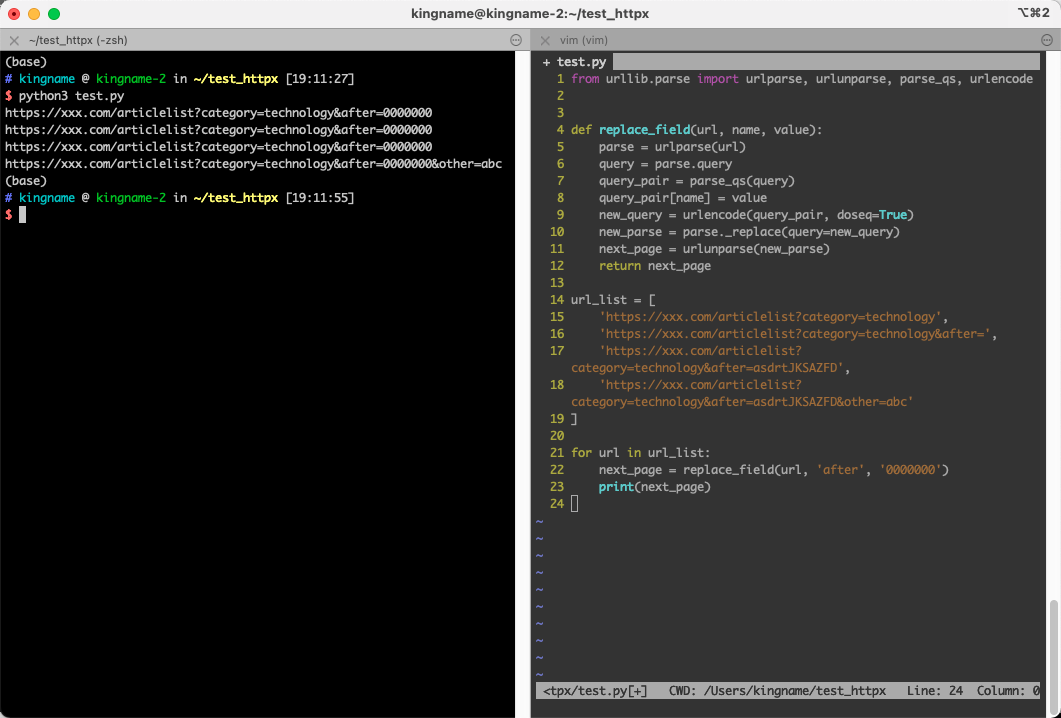Click 'parse._replace(query=new_query)' on line 10
This screenshot has height=718, width=1061.
(x=792, y=231)
